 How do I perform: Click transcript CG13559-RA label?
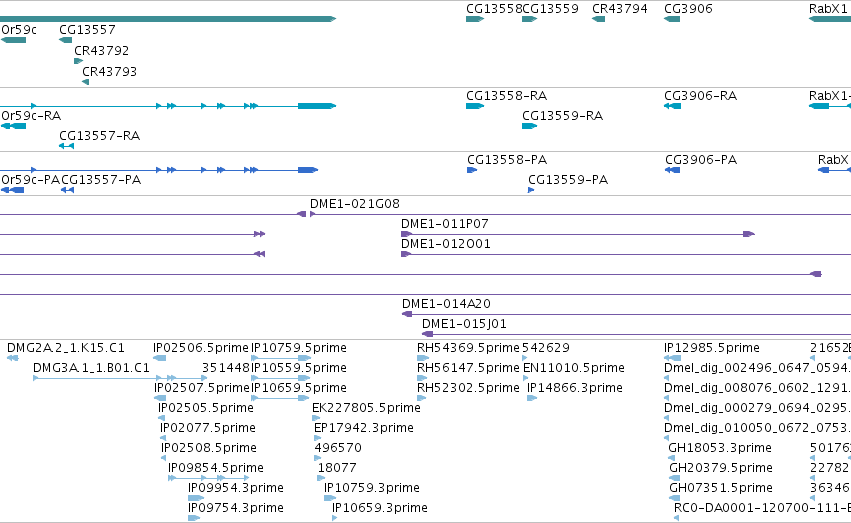click(562, 116)
